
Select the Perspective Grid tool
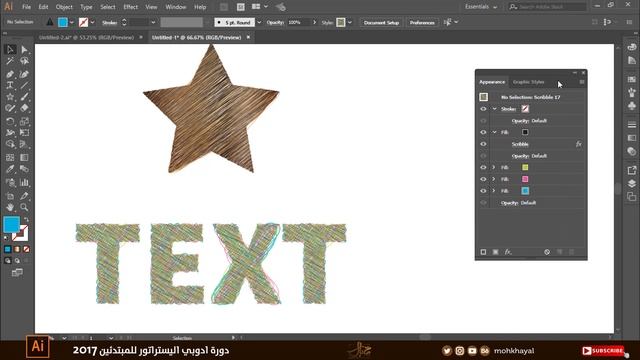(x=24, y=144)
